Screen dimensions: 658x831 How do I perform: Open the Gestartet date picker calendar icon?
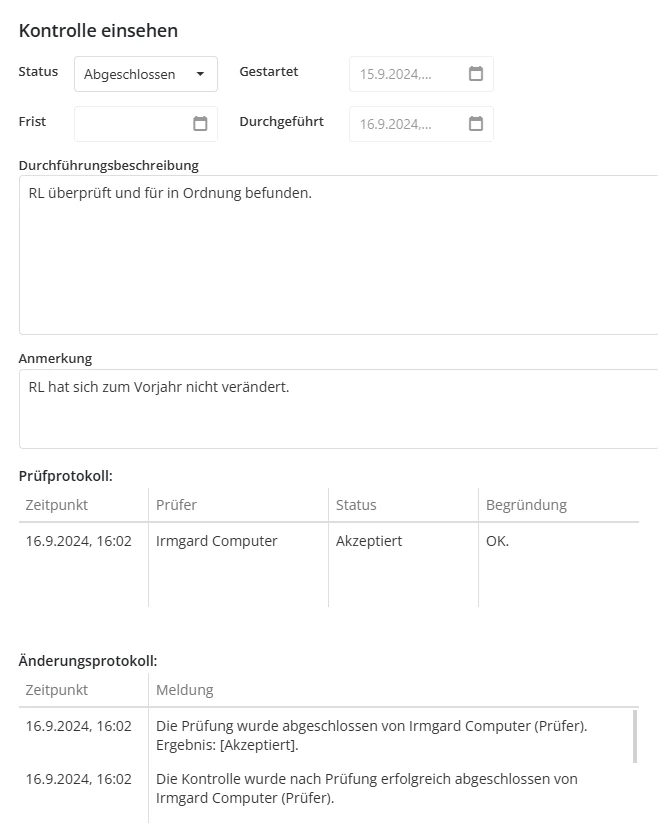pyautogui.click(x=476, y=74)
